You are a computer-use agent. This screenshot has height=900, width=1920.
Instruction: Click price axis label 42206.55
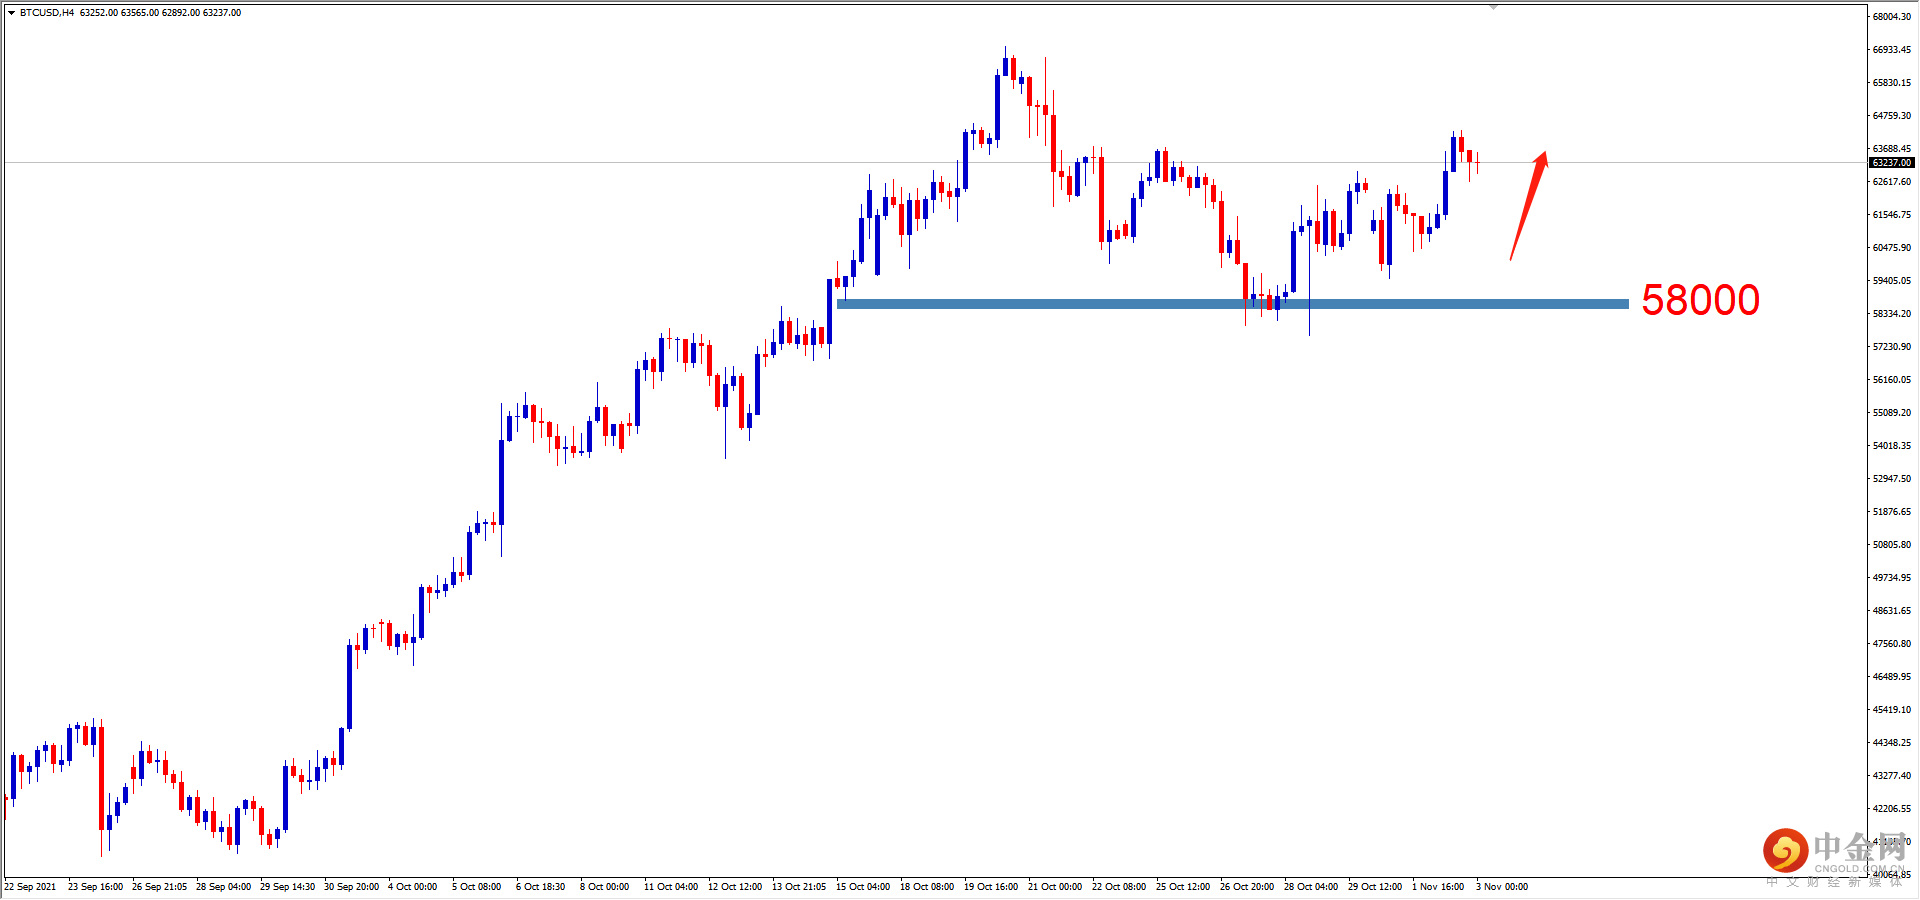coord(1892,809)
